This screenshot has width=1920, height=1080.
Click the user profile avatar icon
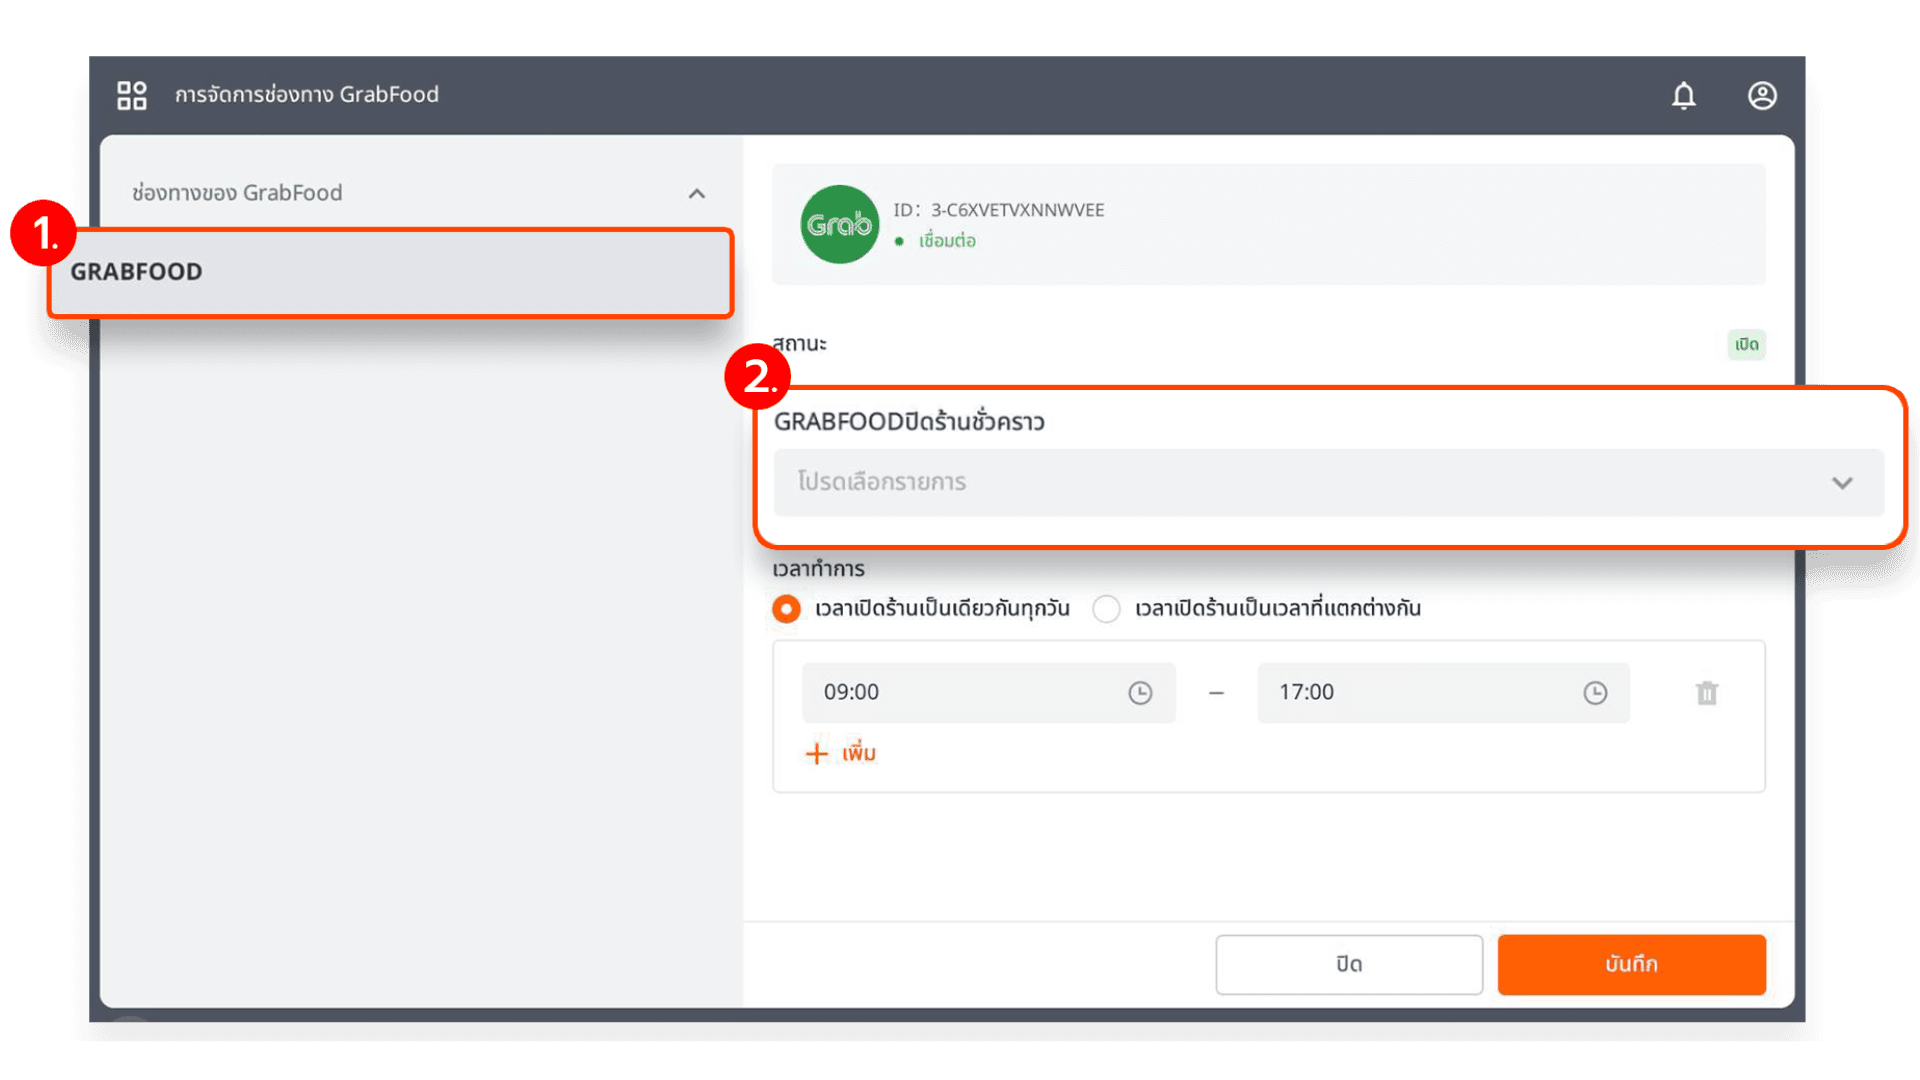pyautogui.click(x=1762, y=95)
